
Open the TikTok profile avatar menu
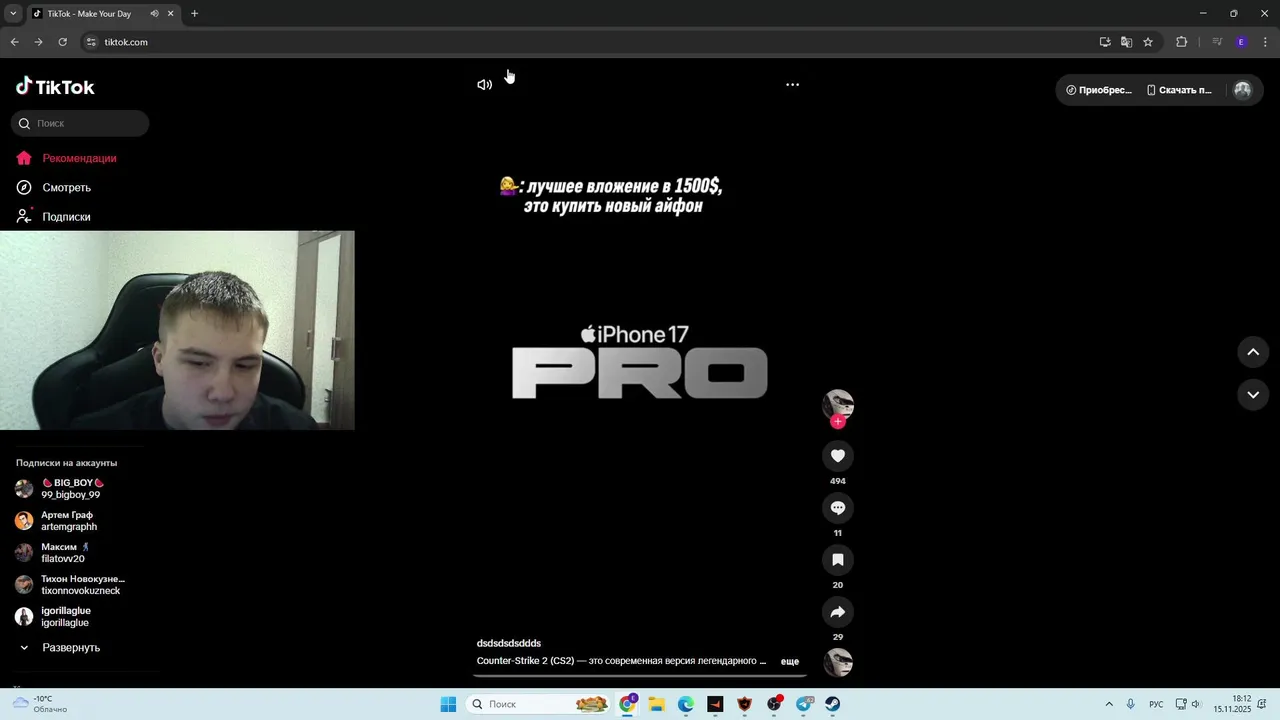[1243, 90]
